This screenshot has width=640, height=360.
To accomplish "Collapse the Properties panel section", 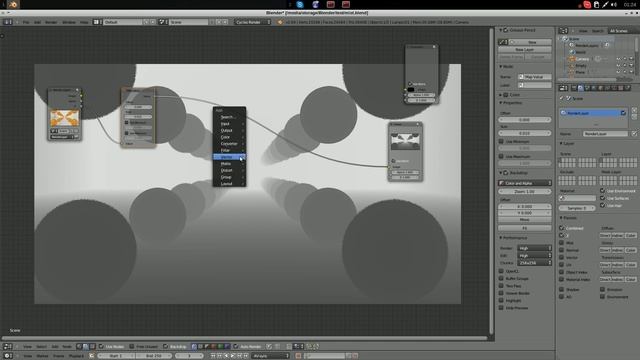I will (501, 103).
